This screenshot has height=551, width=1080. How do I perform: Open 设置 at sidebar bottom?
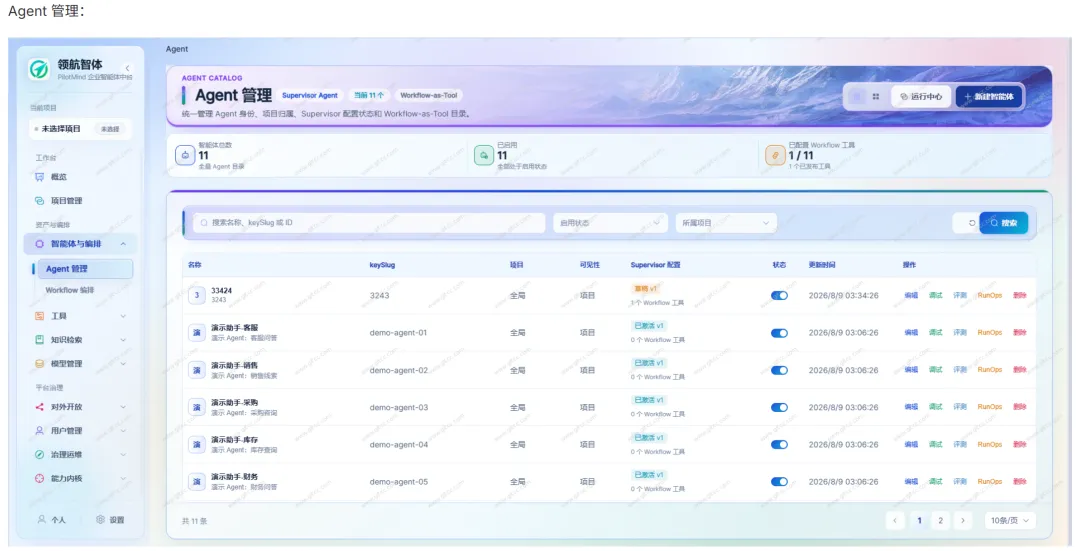(110, 520)
